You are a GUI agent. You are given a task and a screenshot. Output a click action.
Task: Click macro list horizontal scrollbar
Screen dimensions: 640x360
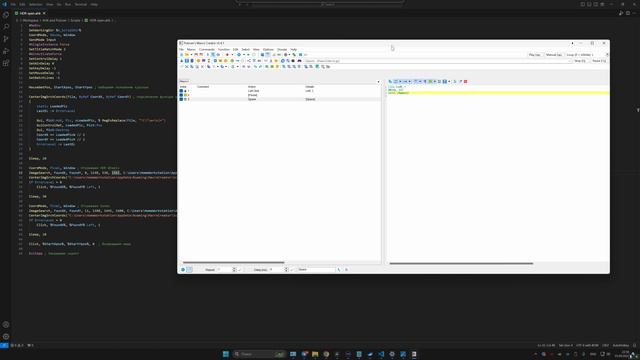coord(233,263)
